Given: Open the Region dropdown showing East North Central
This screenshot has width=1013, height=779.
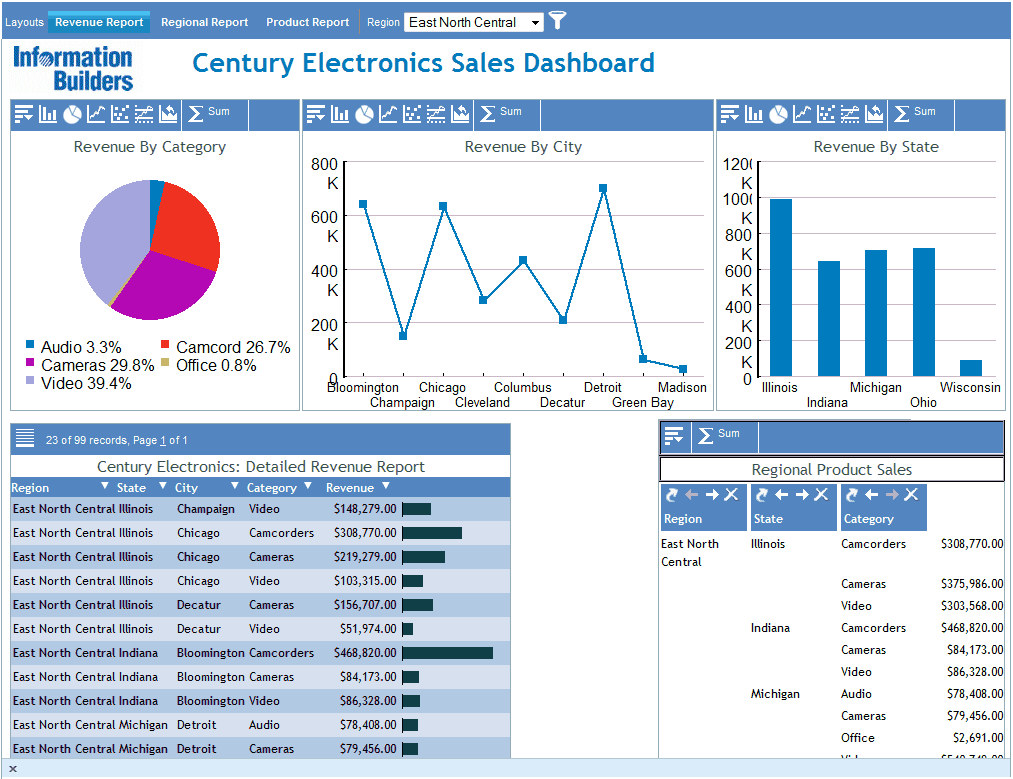Looking at the screenshot, I should pyautogui.click(x=474, y=22).
